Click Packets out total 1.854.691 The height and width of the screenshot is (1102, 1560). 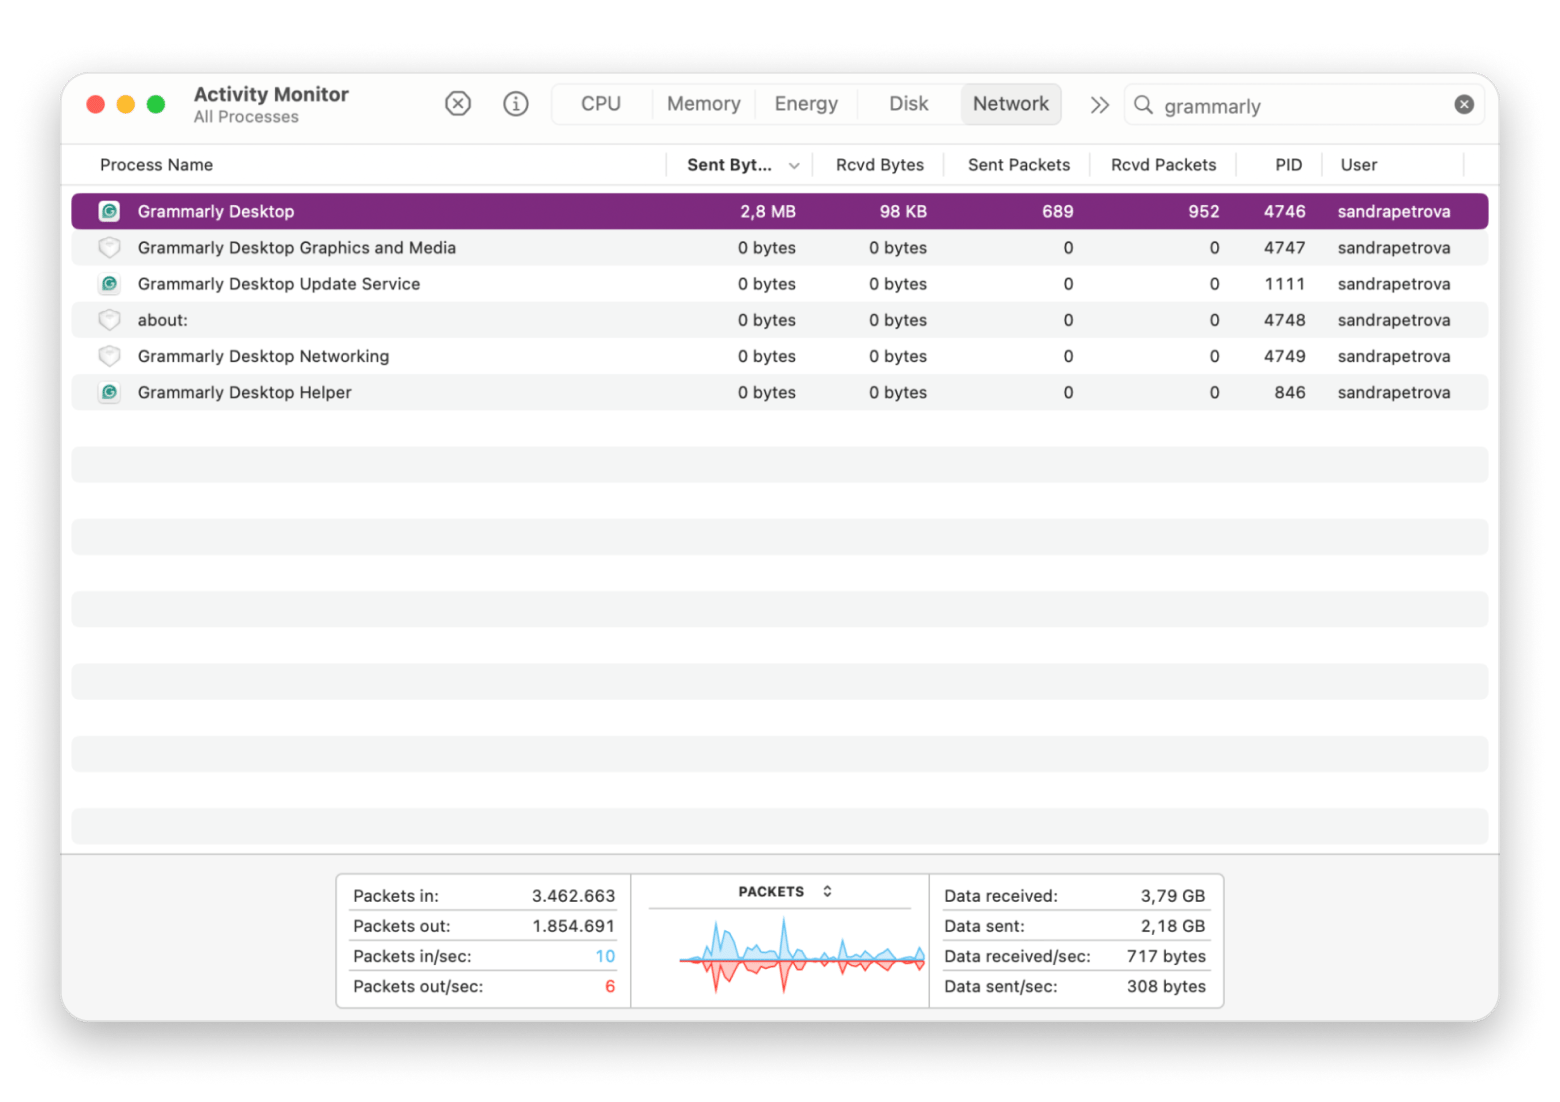point(573,926)
